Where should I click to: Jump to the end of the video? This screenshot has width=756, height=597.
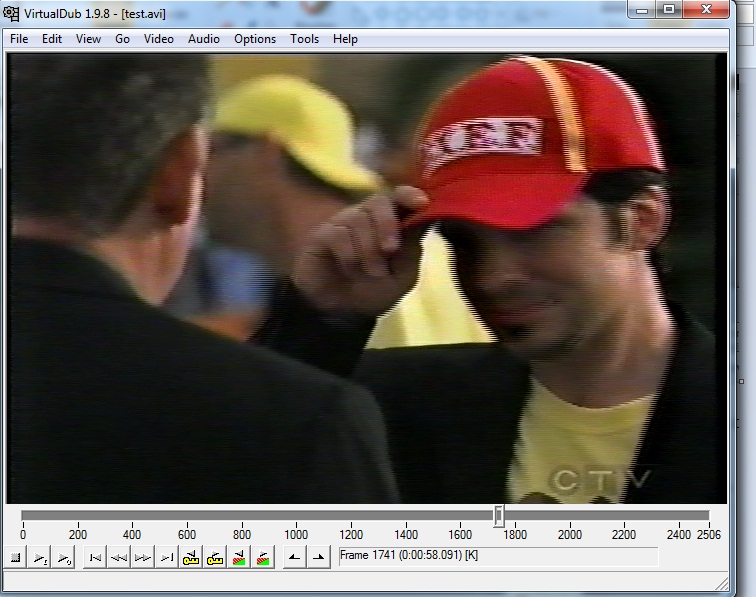[167, 557]
